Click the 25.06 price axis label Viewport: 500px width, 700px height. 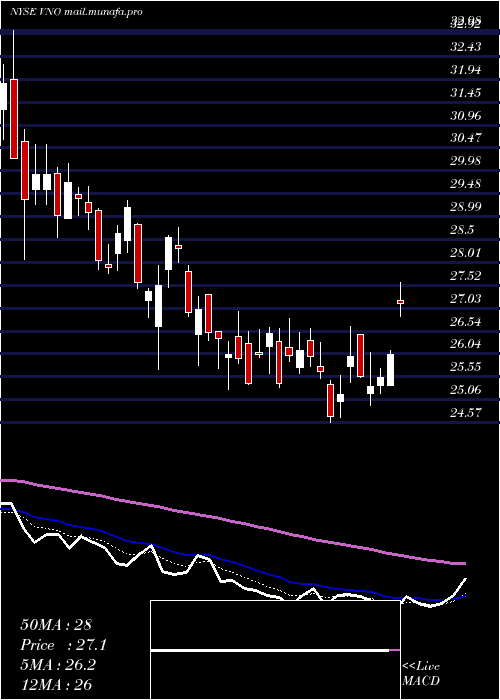coord(466,390)
